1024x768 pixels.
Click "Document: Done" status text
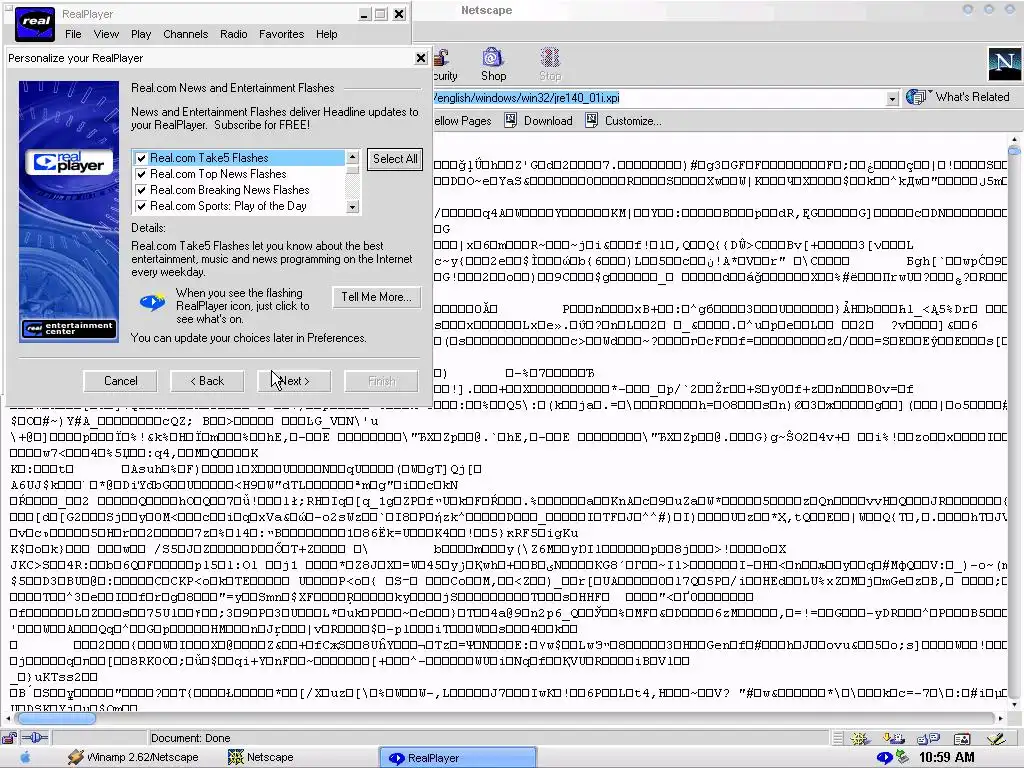click(x=190, y=738)
